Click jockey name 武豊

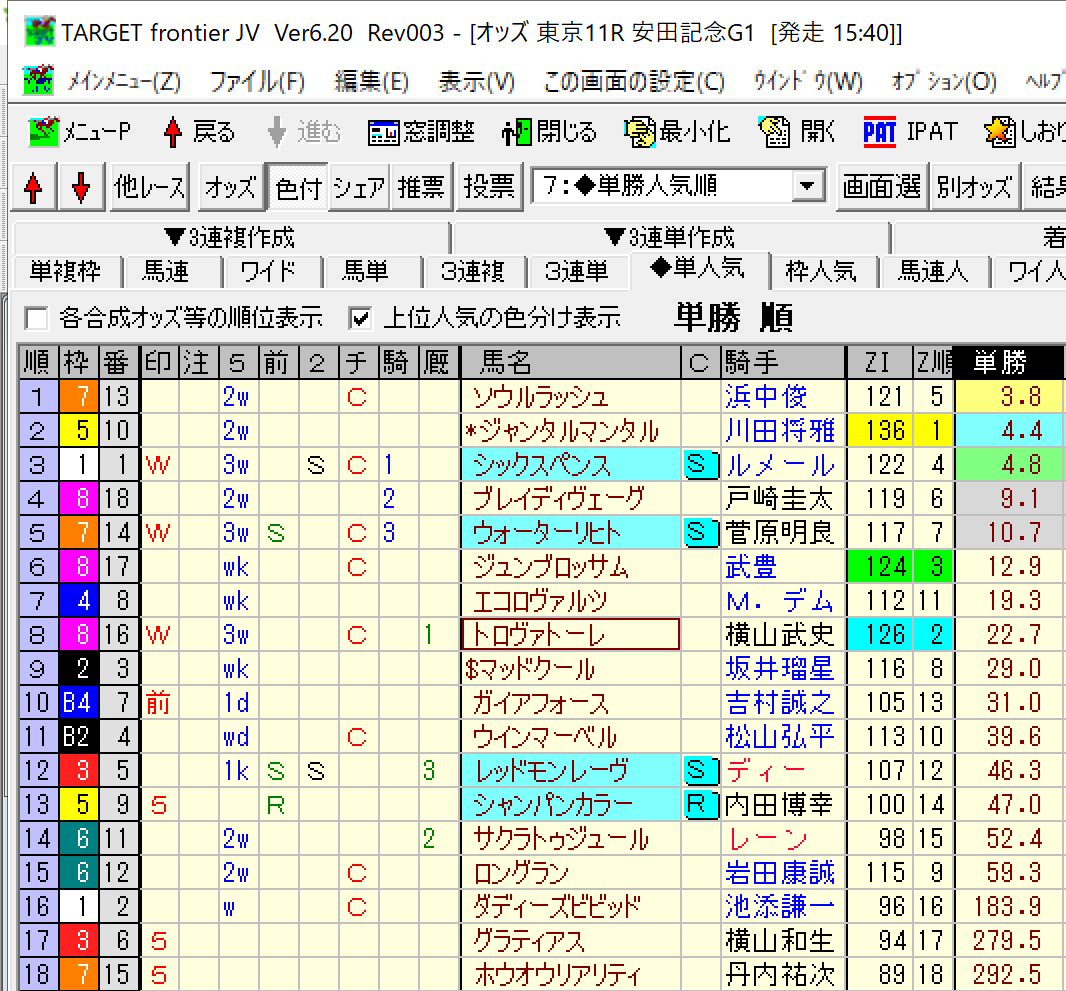751,567
